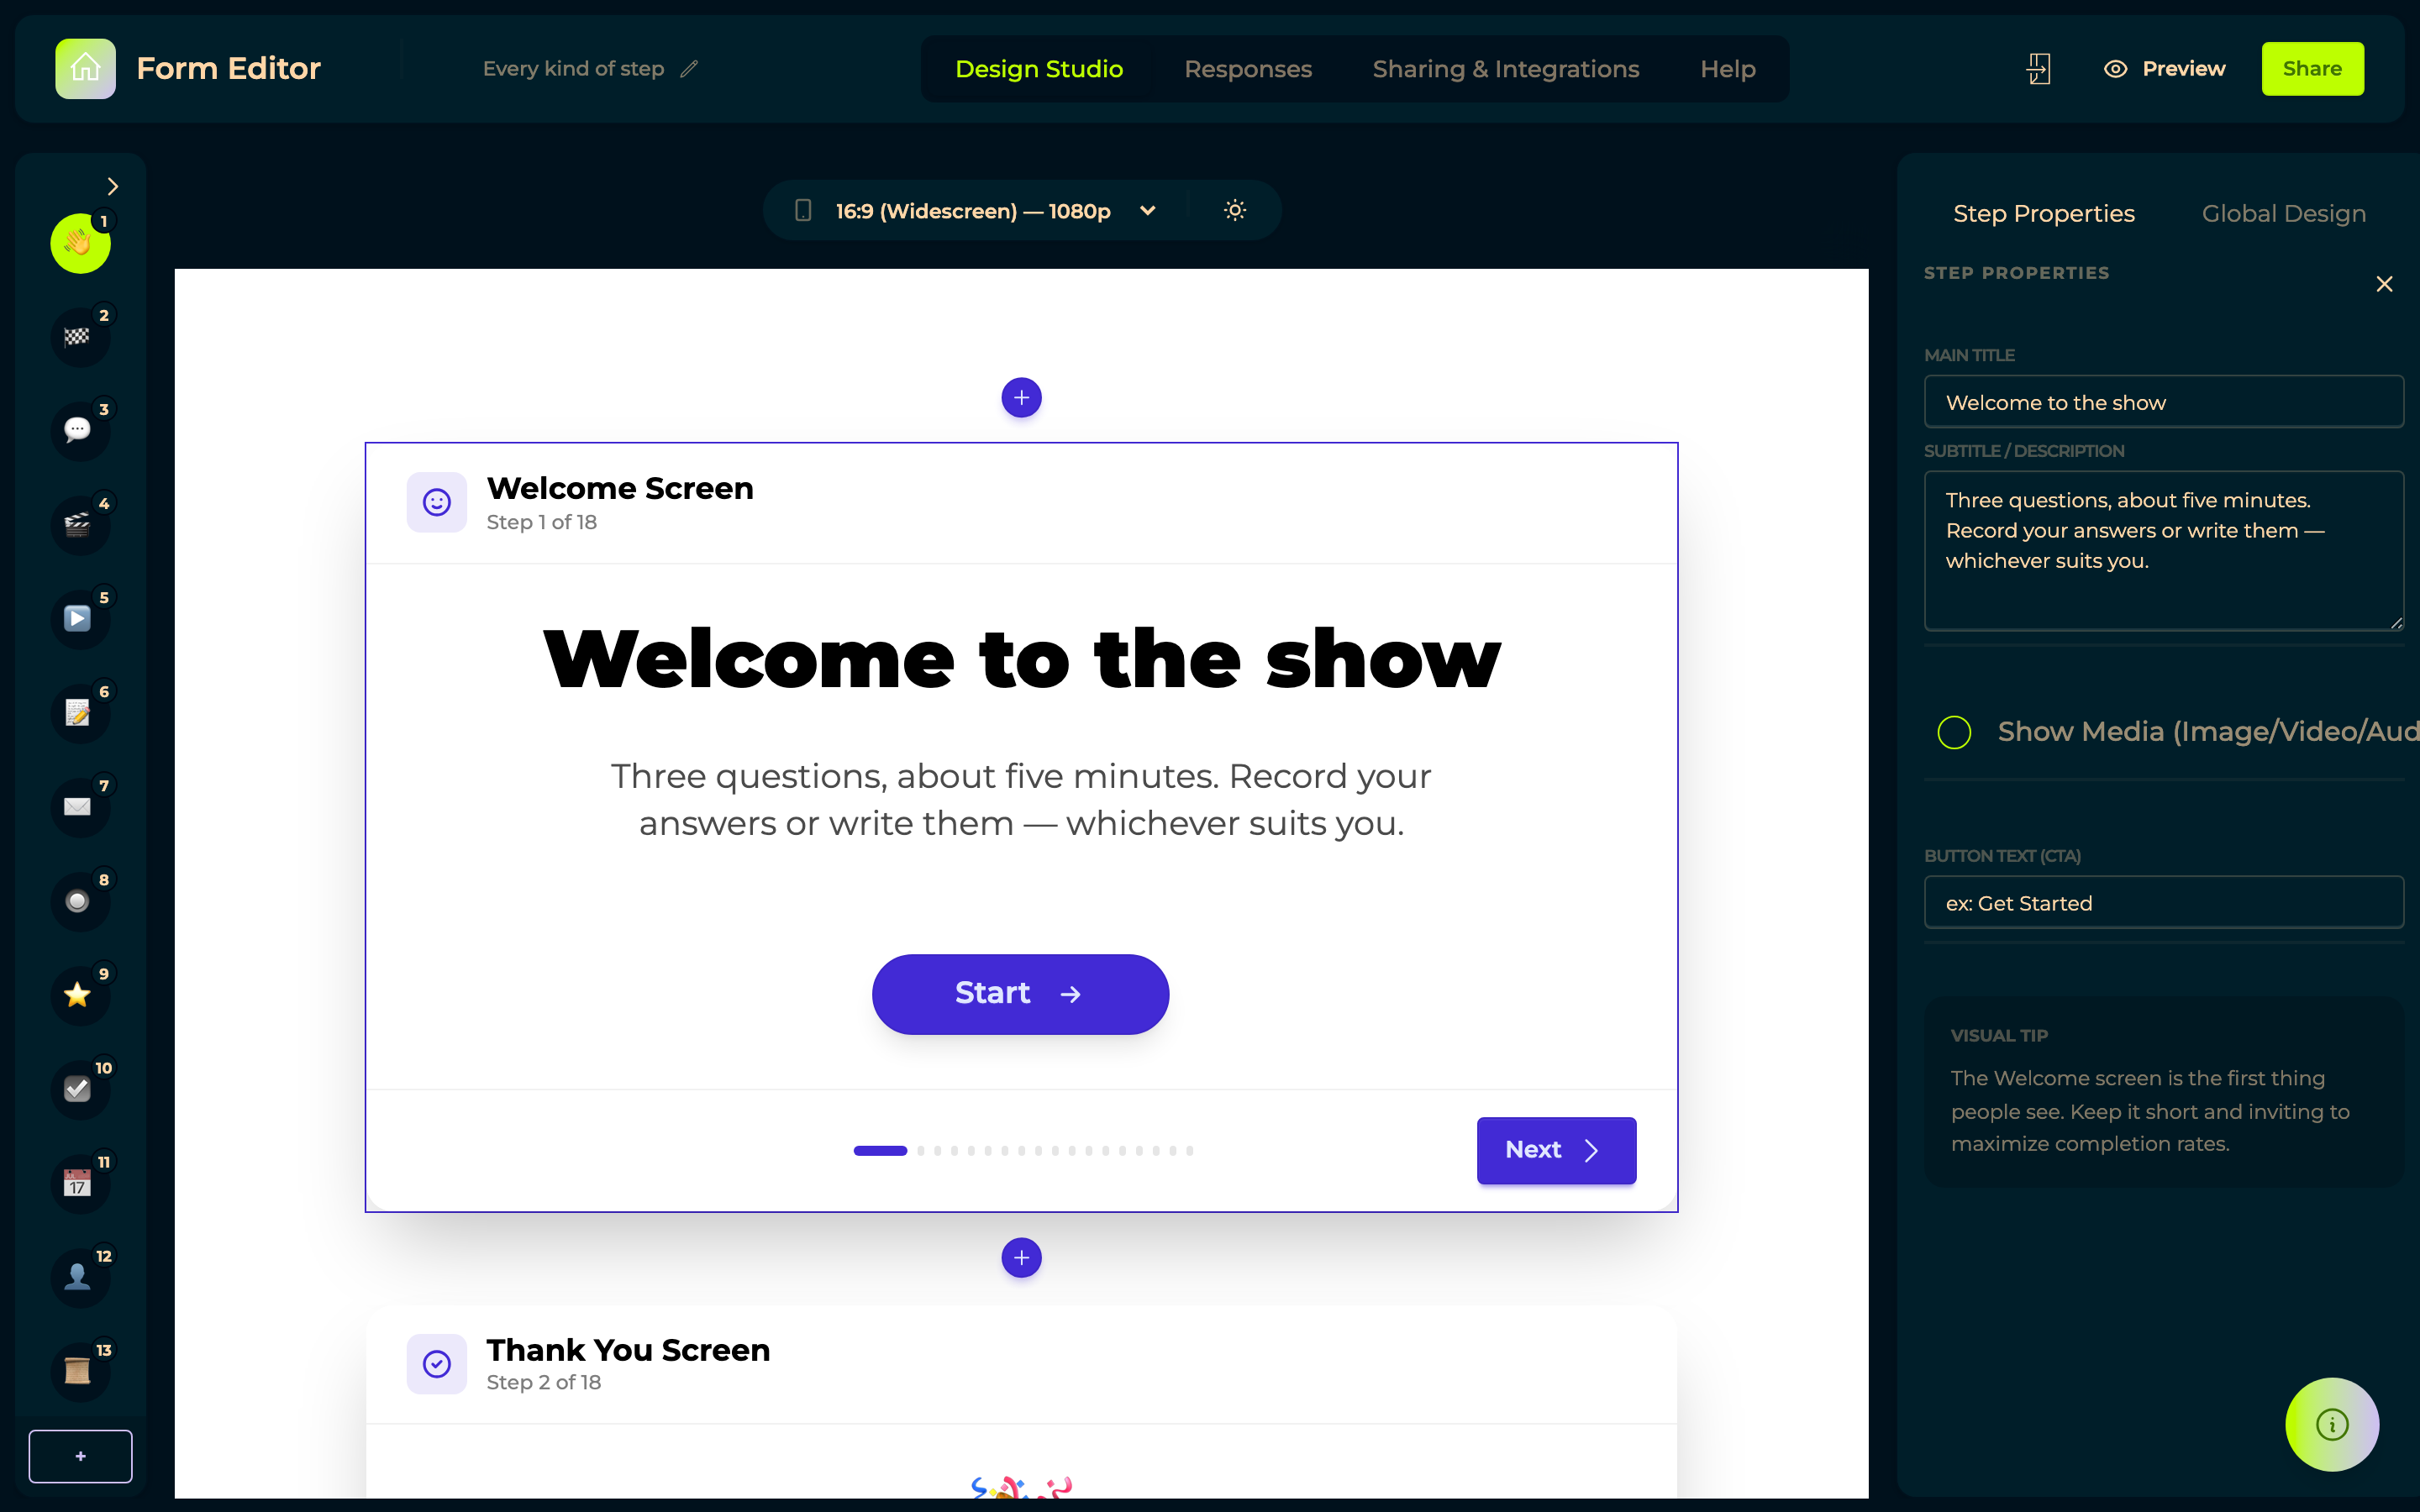Select step 12 person silhouette icon
The width and height of the screenshot is (2420, 1512).
click(80, 1277)
